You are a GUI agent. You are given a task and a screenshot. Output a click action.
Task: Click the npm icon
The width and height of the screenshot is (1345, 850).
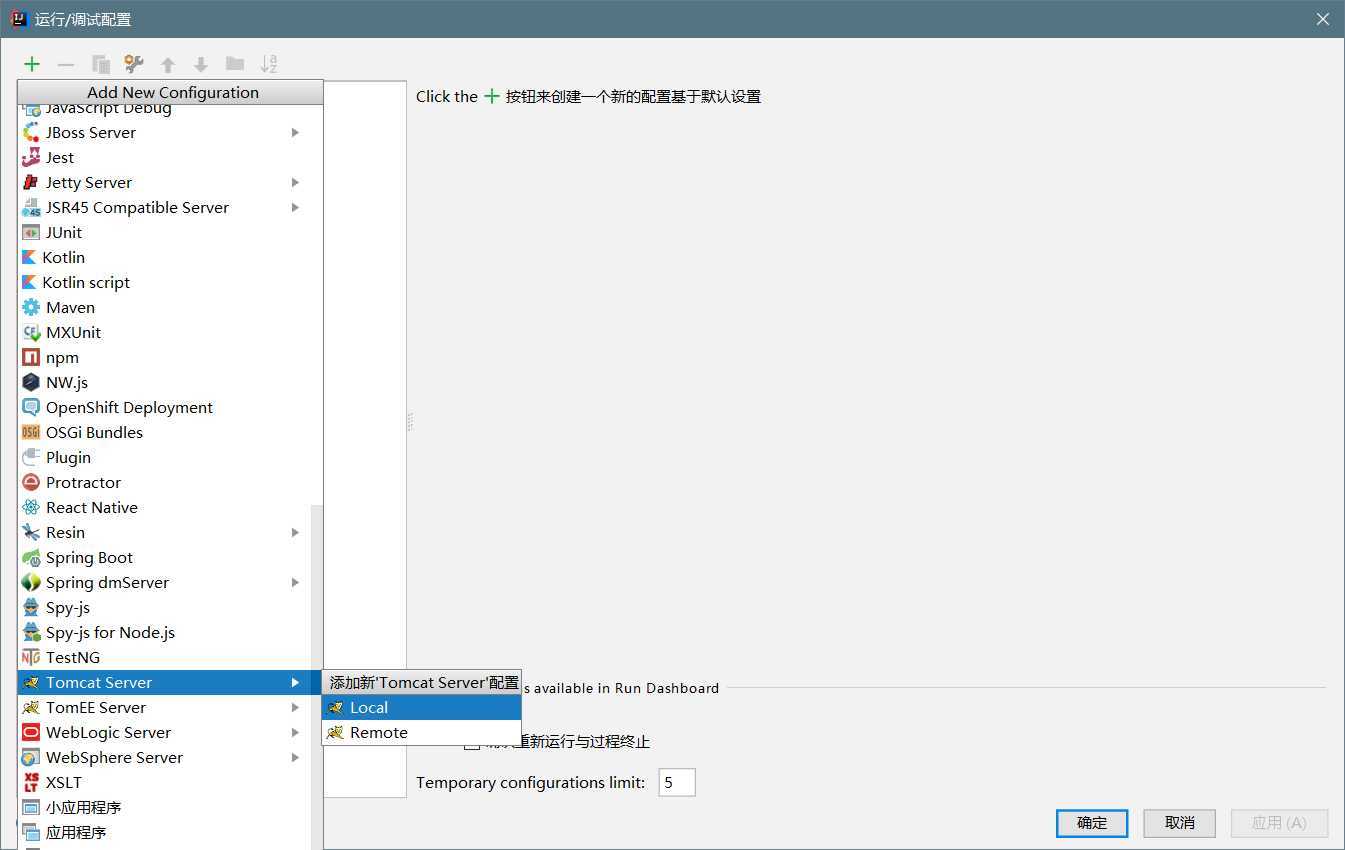(x=31, y=357)
